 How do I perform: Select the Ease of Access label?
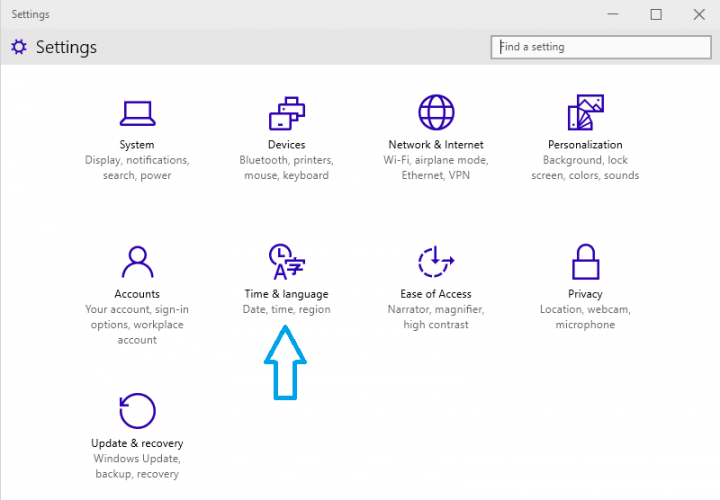tap(436, 294)
